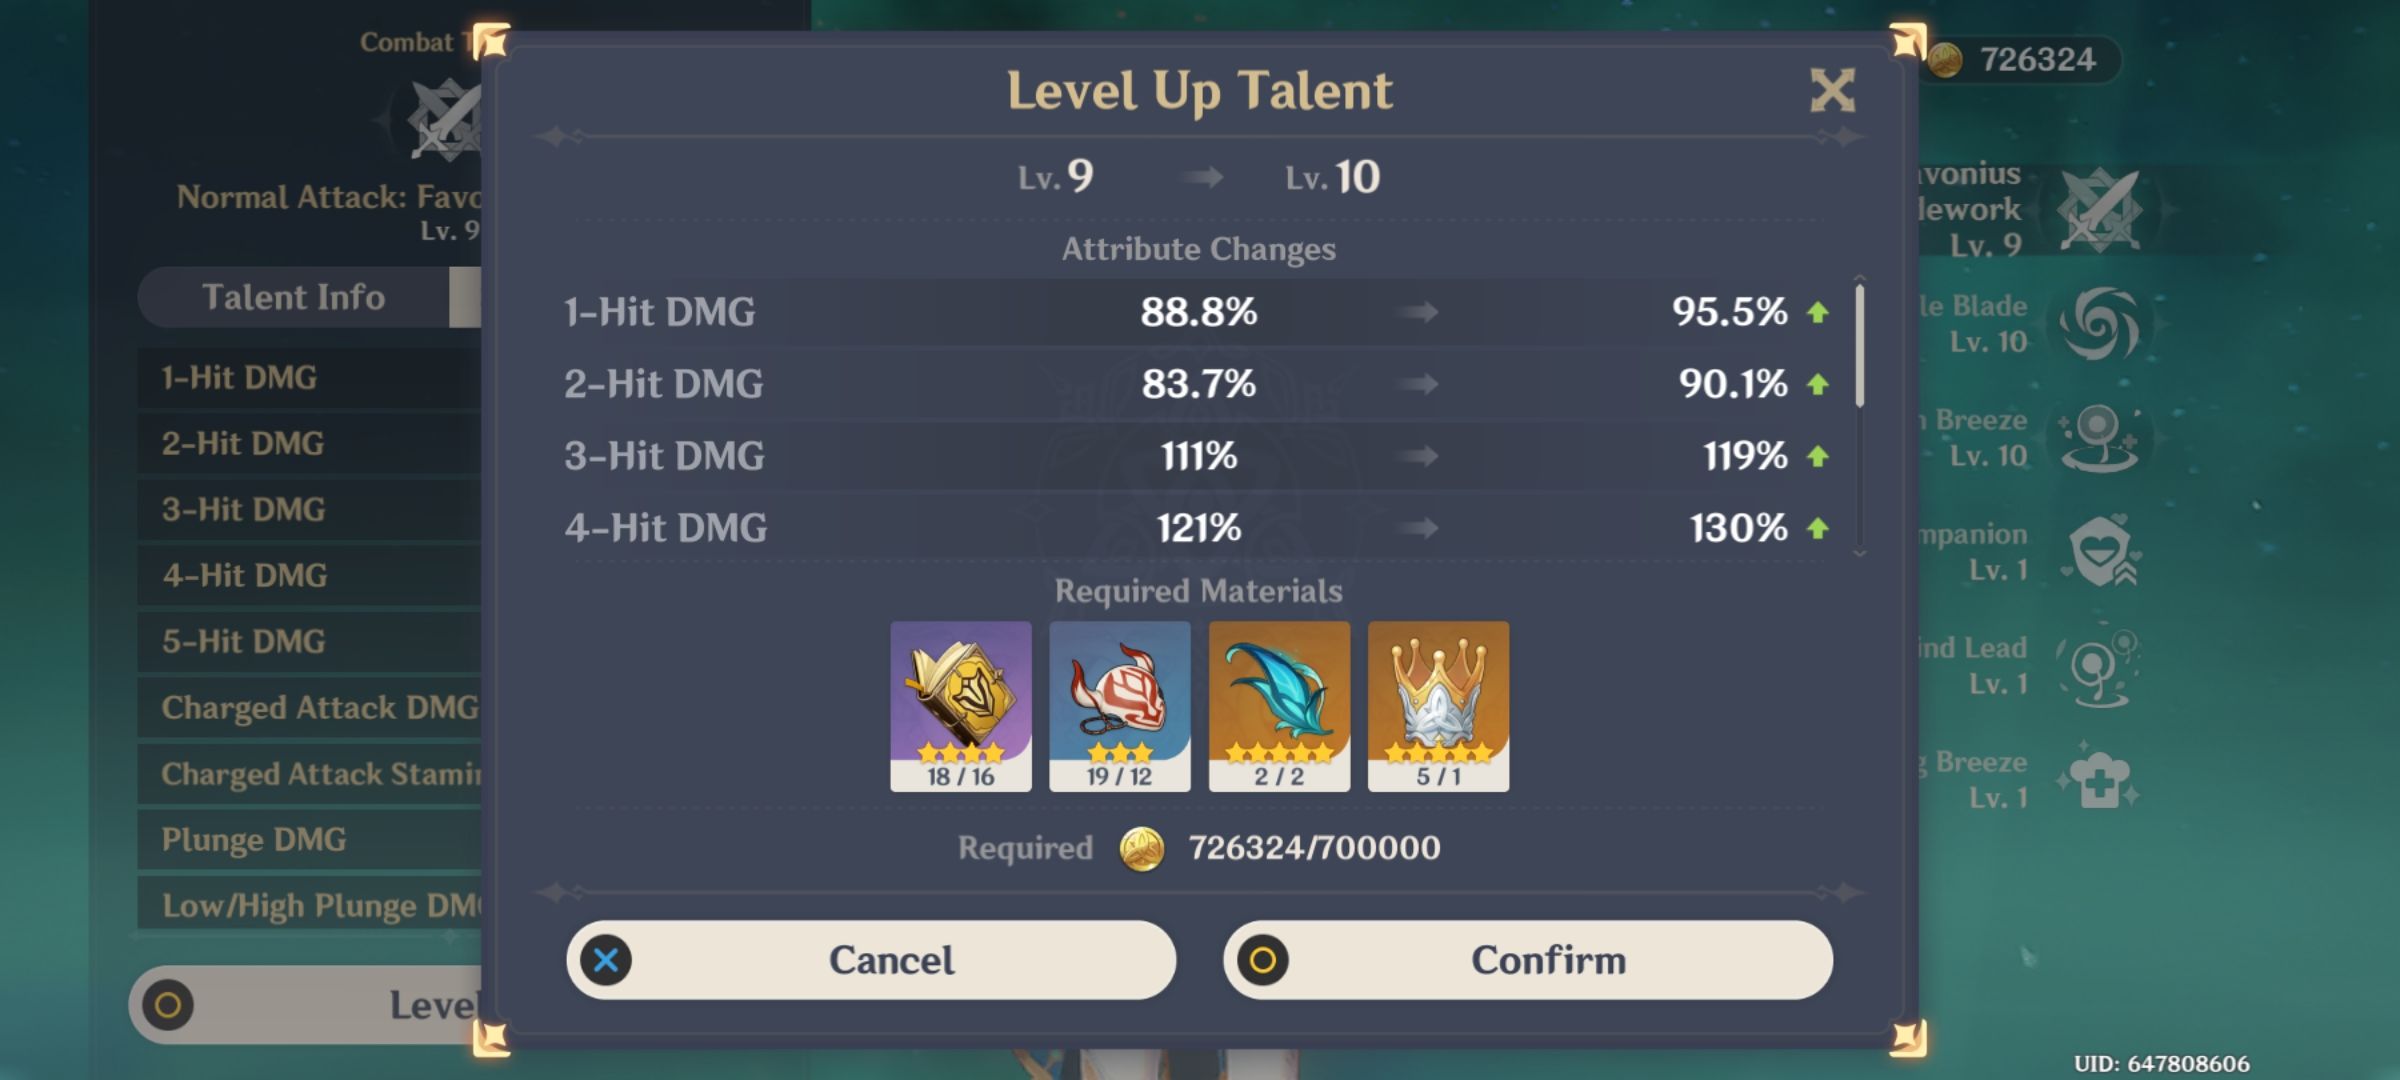Select the 4-Hit DMG attribute row
Image resolution: width=2400 pixels, height=1080 pixels.
pos(1198,528)
